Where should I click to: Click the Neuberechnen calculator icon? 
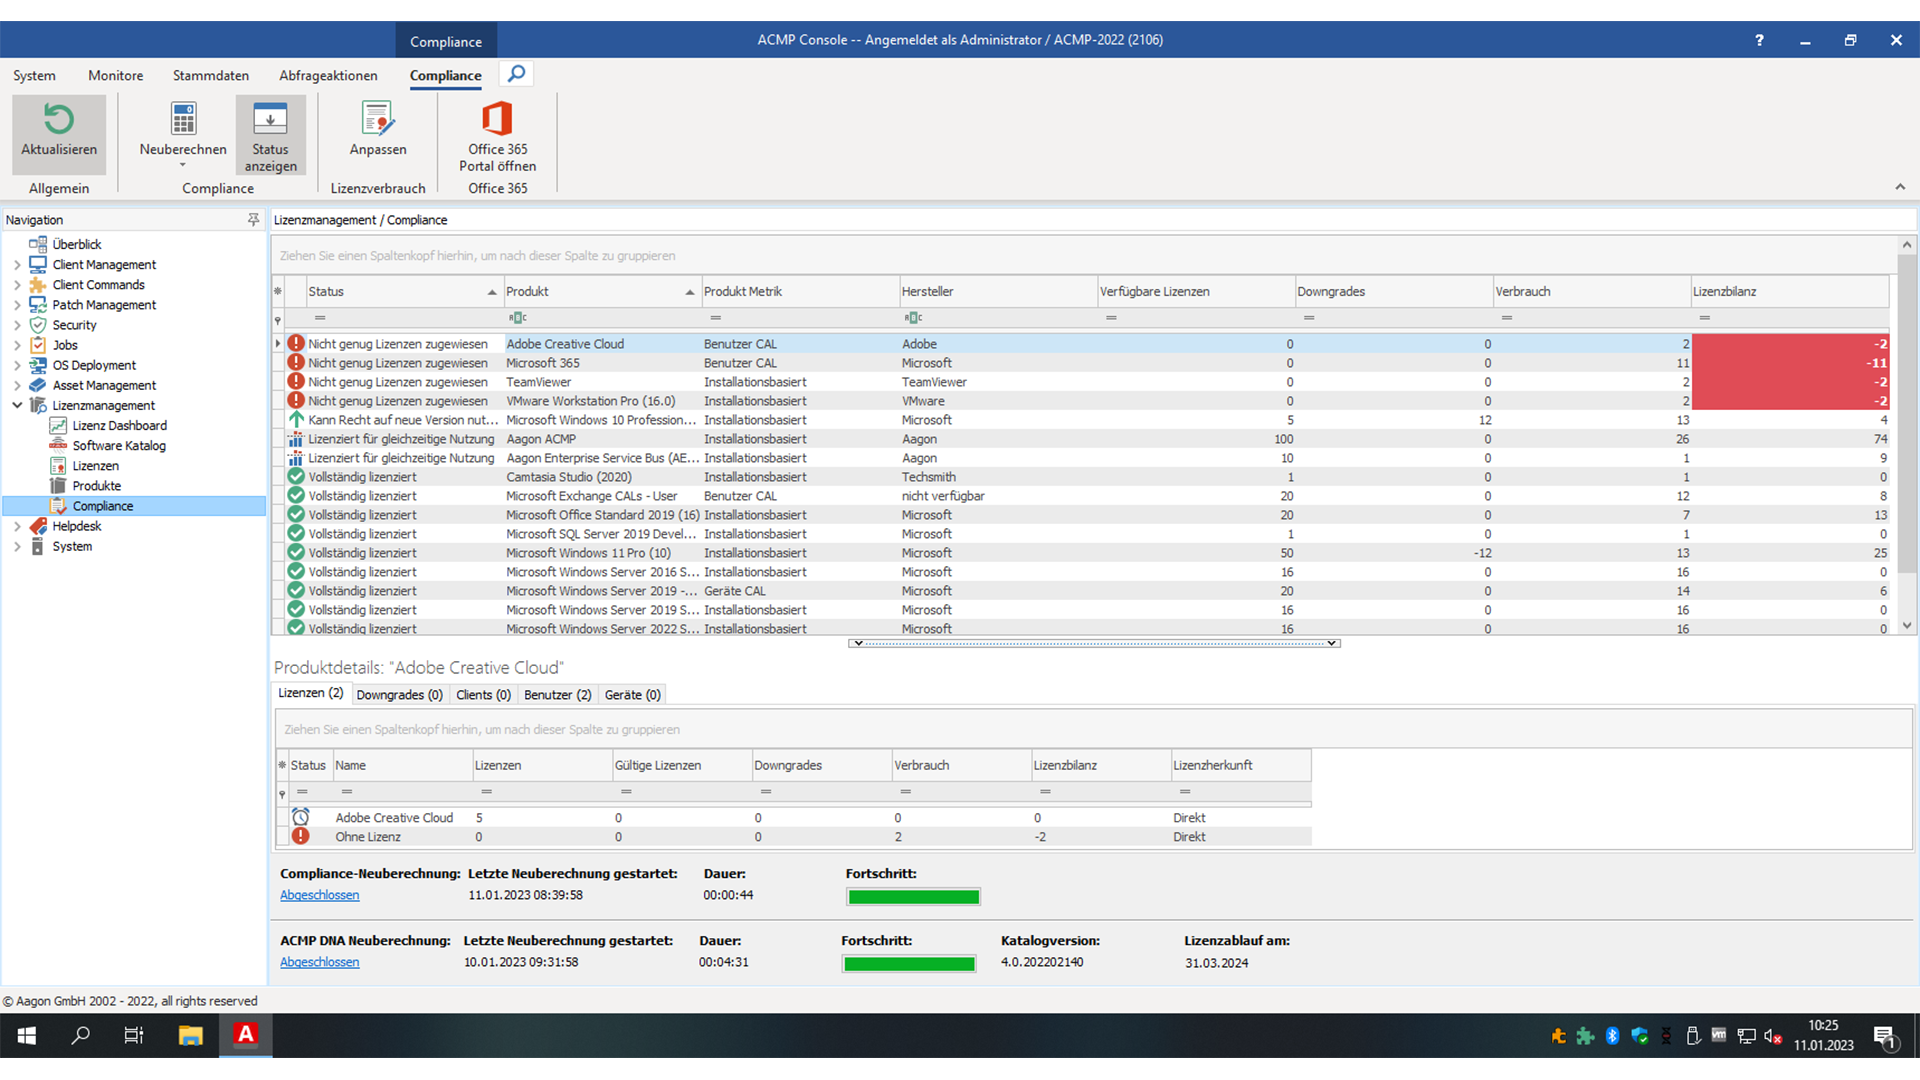(183, 119)
